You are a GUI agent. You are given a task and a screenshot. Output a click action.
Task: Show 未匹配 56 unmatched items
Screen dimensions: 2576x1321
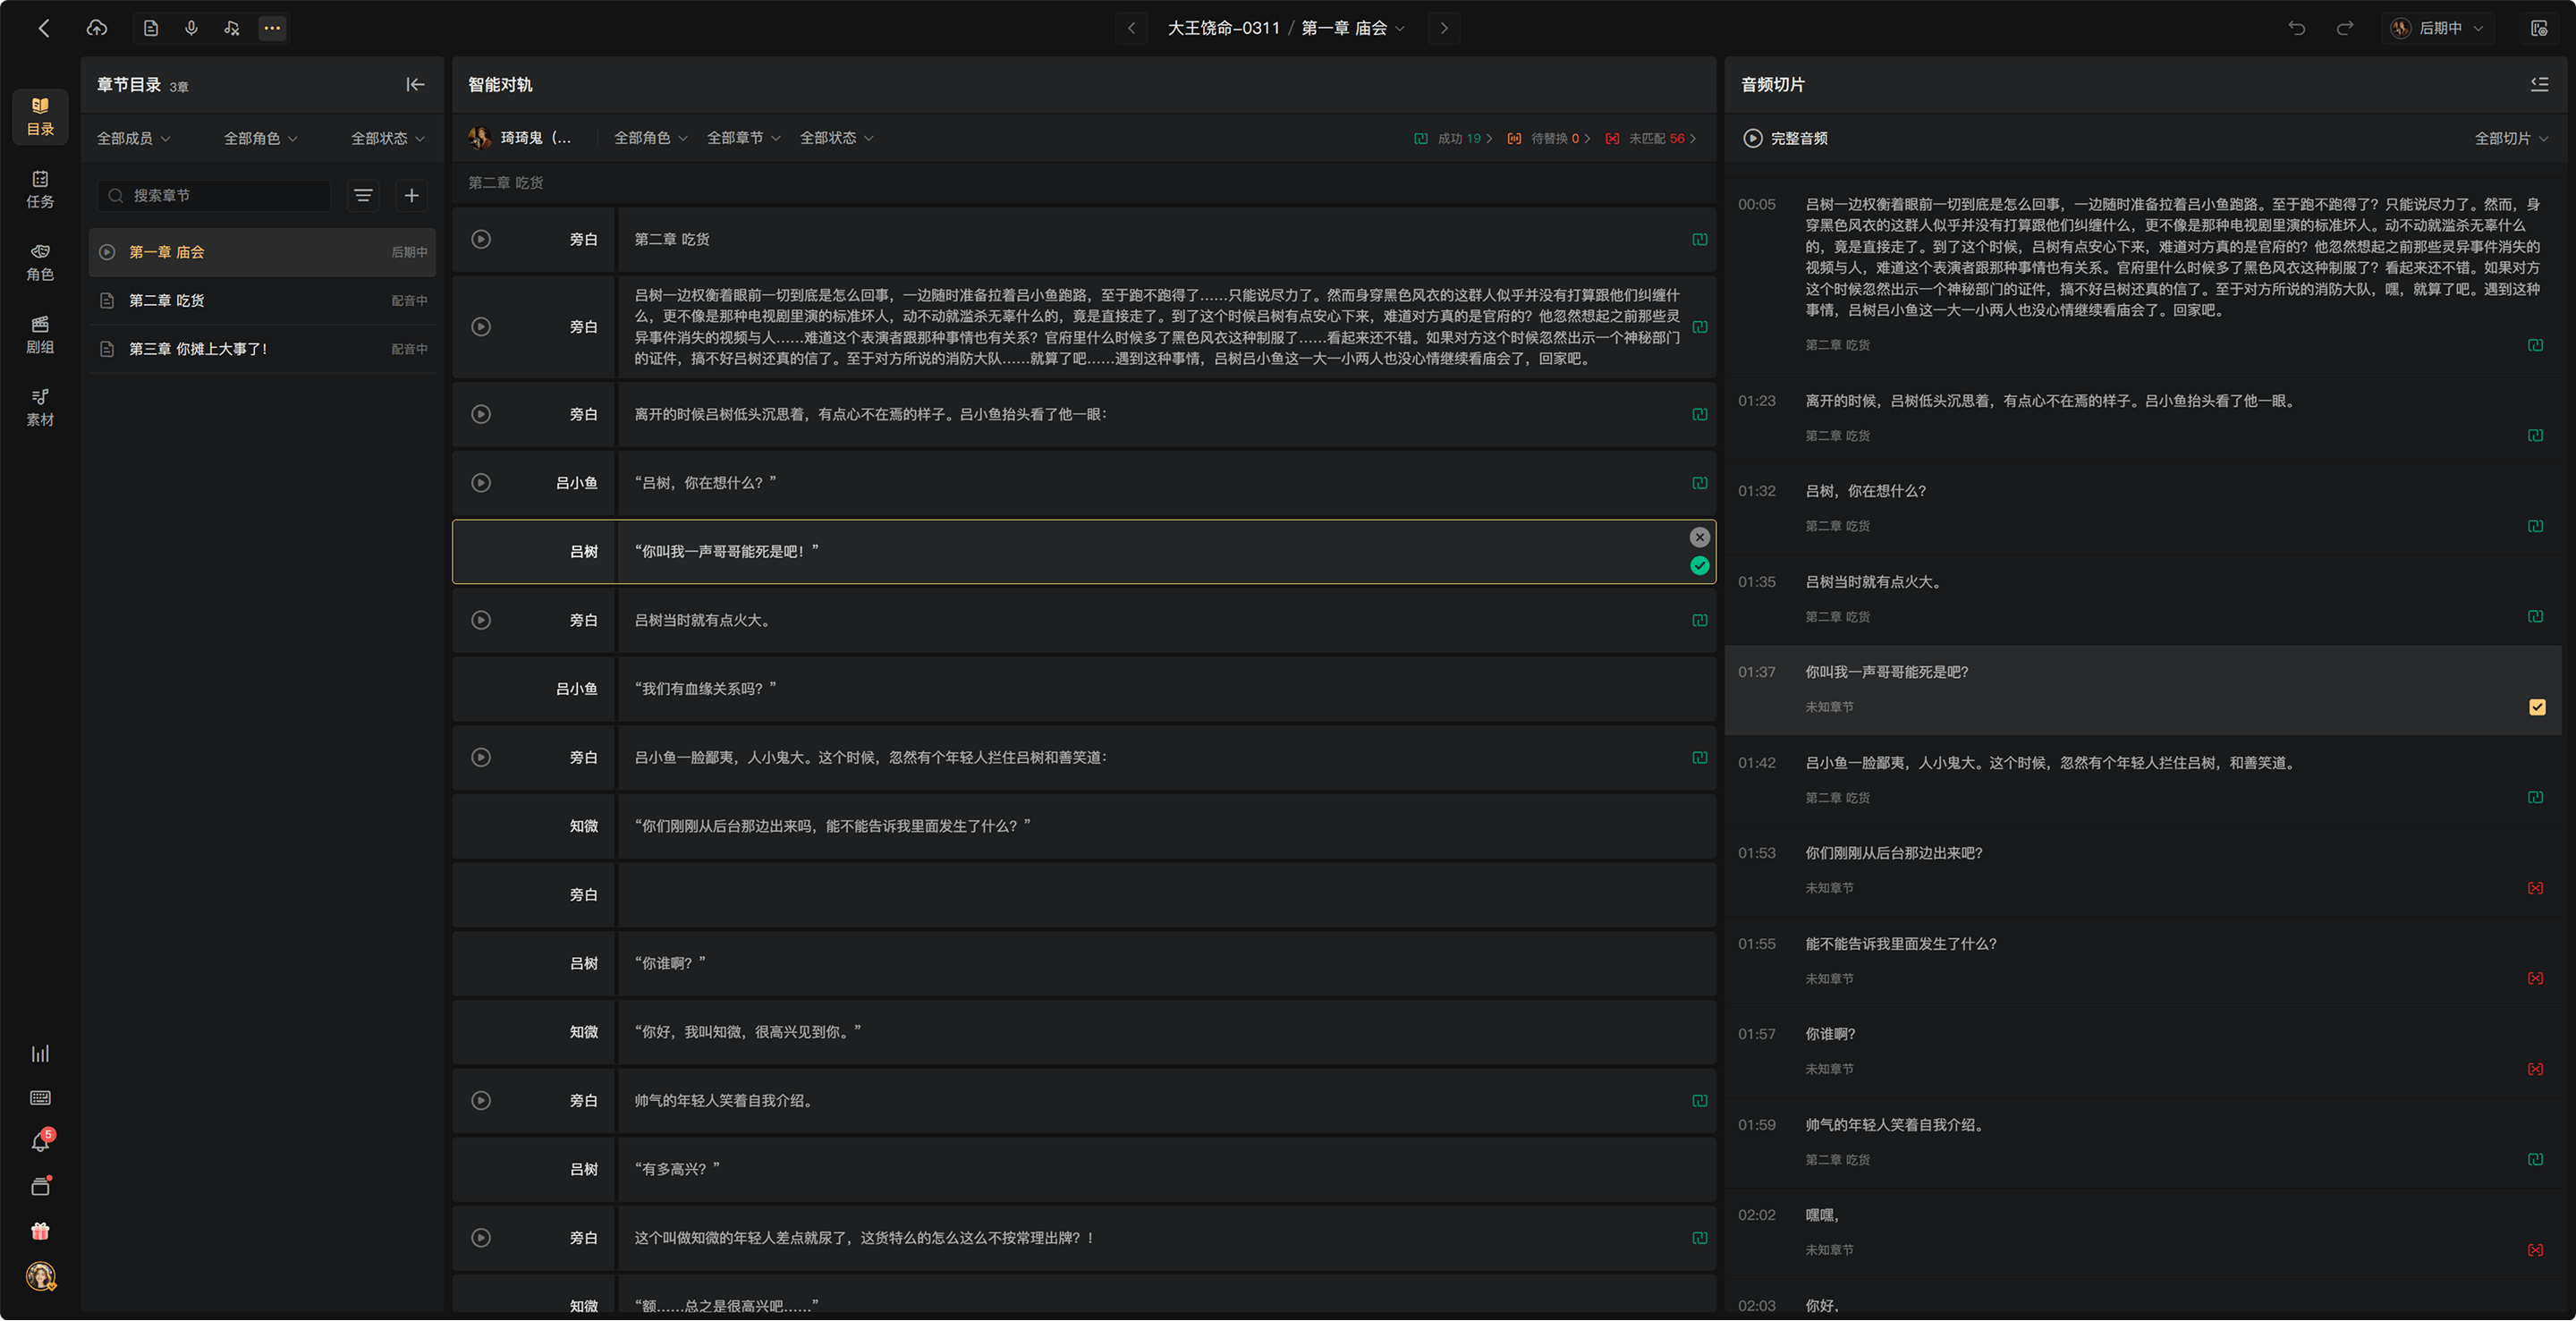pyautogui.click(x=1651, y=139)
